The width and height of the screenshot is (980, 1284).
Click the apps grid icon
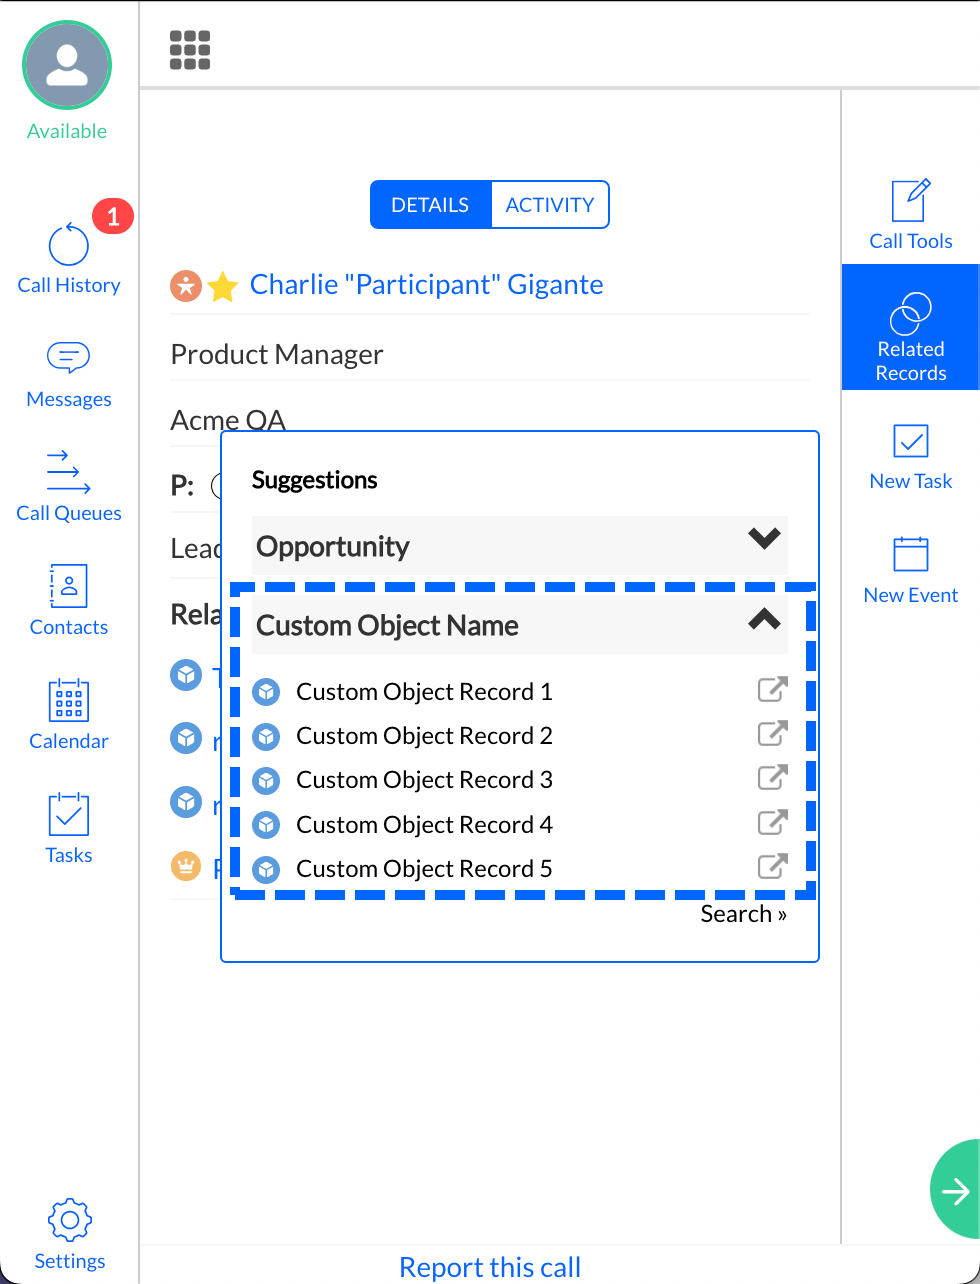click(x=189, y=50)
